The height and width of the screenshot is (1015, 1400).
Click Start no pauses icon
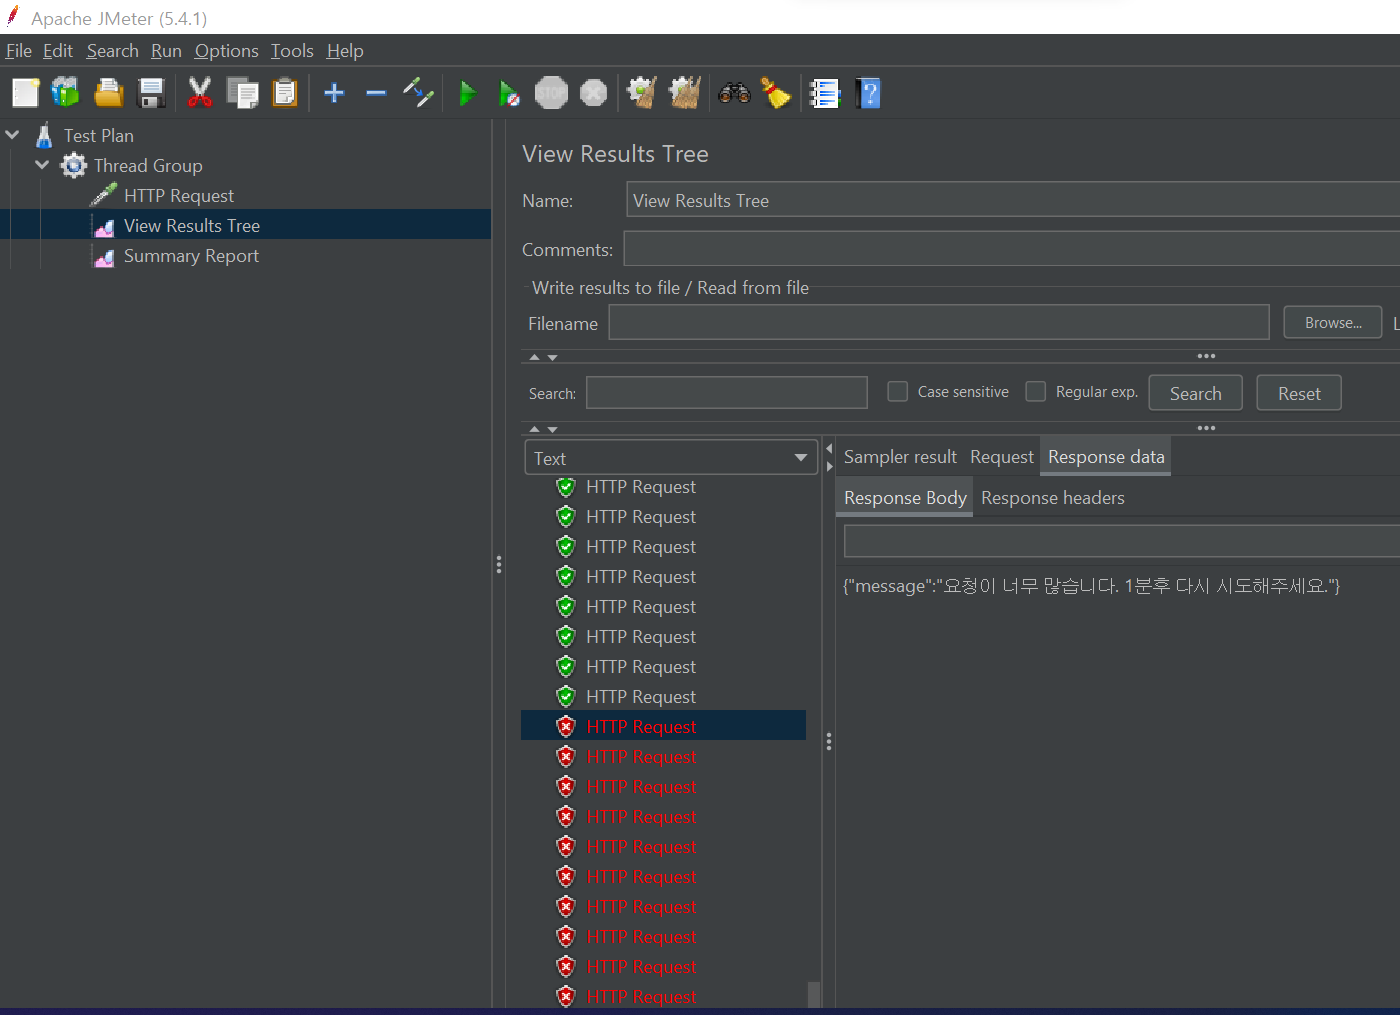tap(509, 93)
